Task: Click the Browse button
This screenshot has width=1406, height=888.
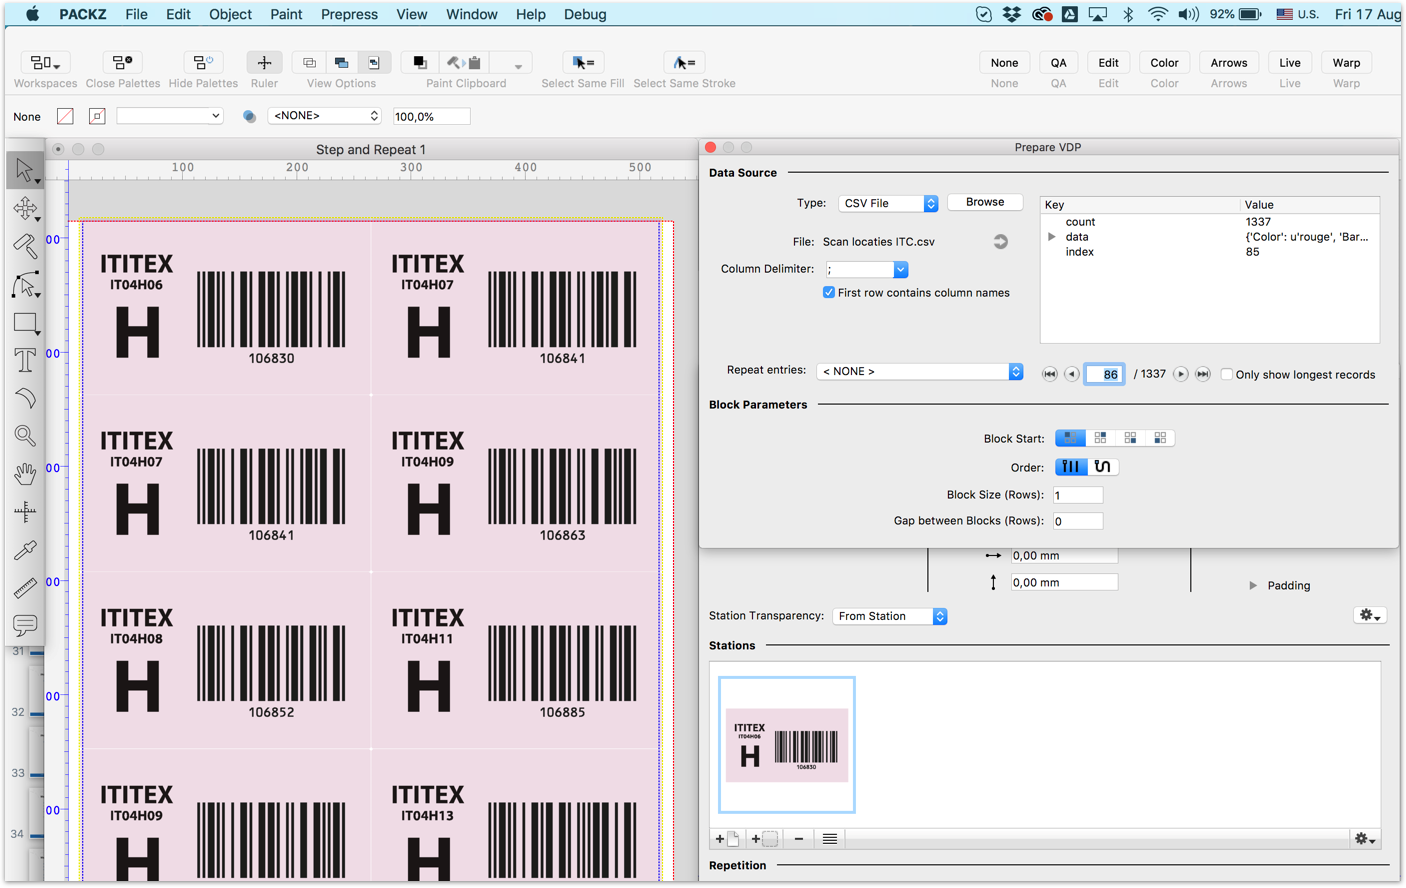Action: coord(984,202)
